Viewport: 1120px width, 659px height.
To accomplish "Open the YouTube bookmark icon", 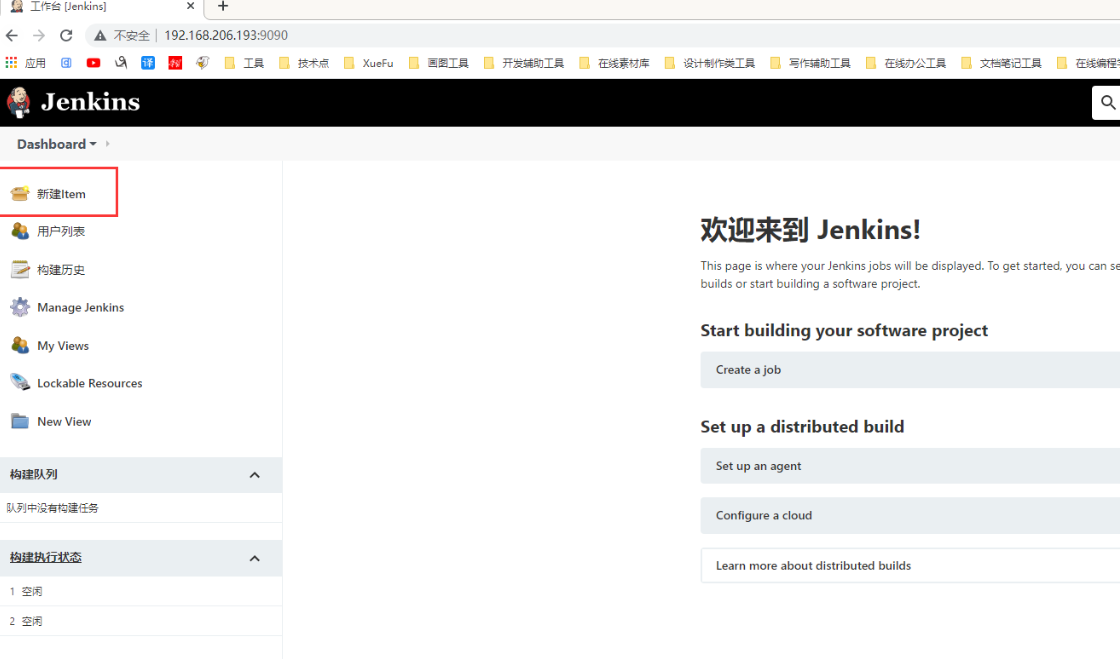I will [94, 63].
